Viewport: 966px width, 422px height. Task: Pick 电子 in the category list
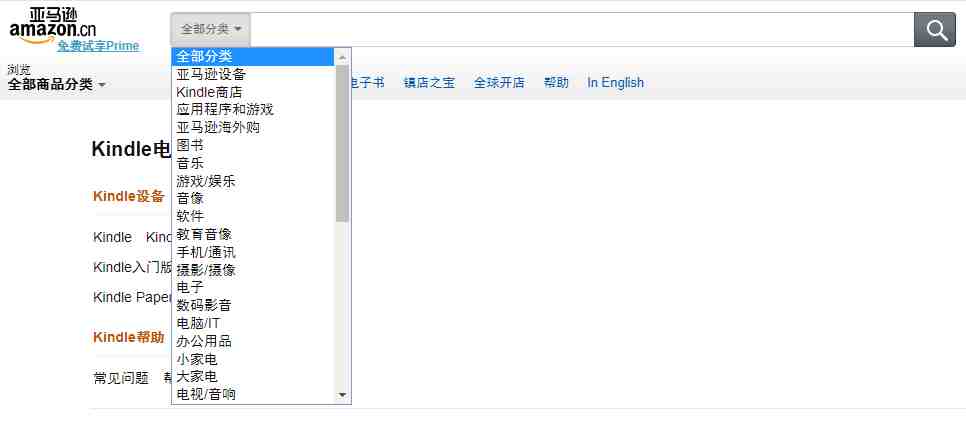[x=254, y=287]
